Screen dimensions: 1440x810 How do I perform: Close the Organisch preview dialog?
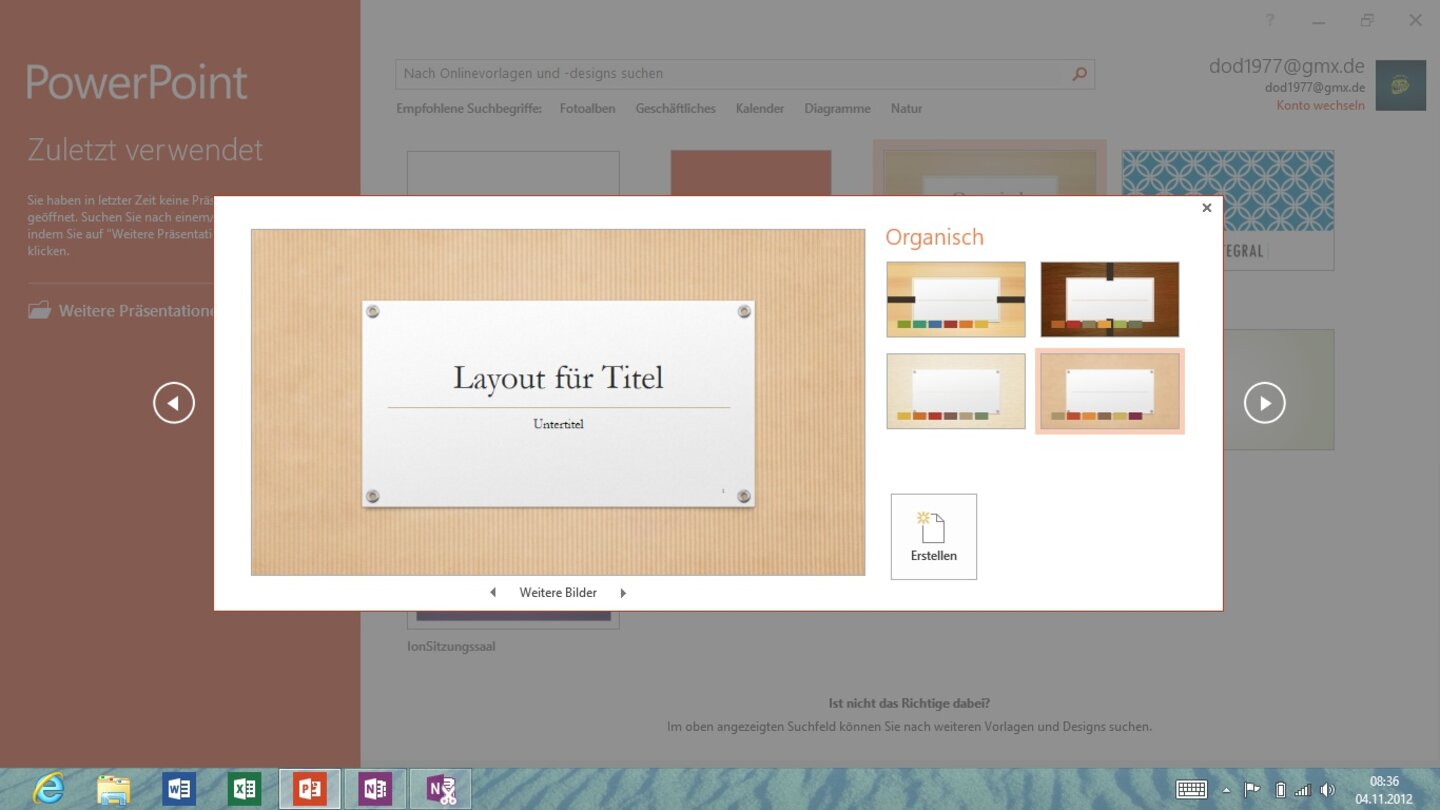1206,208
